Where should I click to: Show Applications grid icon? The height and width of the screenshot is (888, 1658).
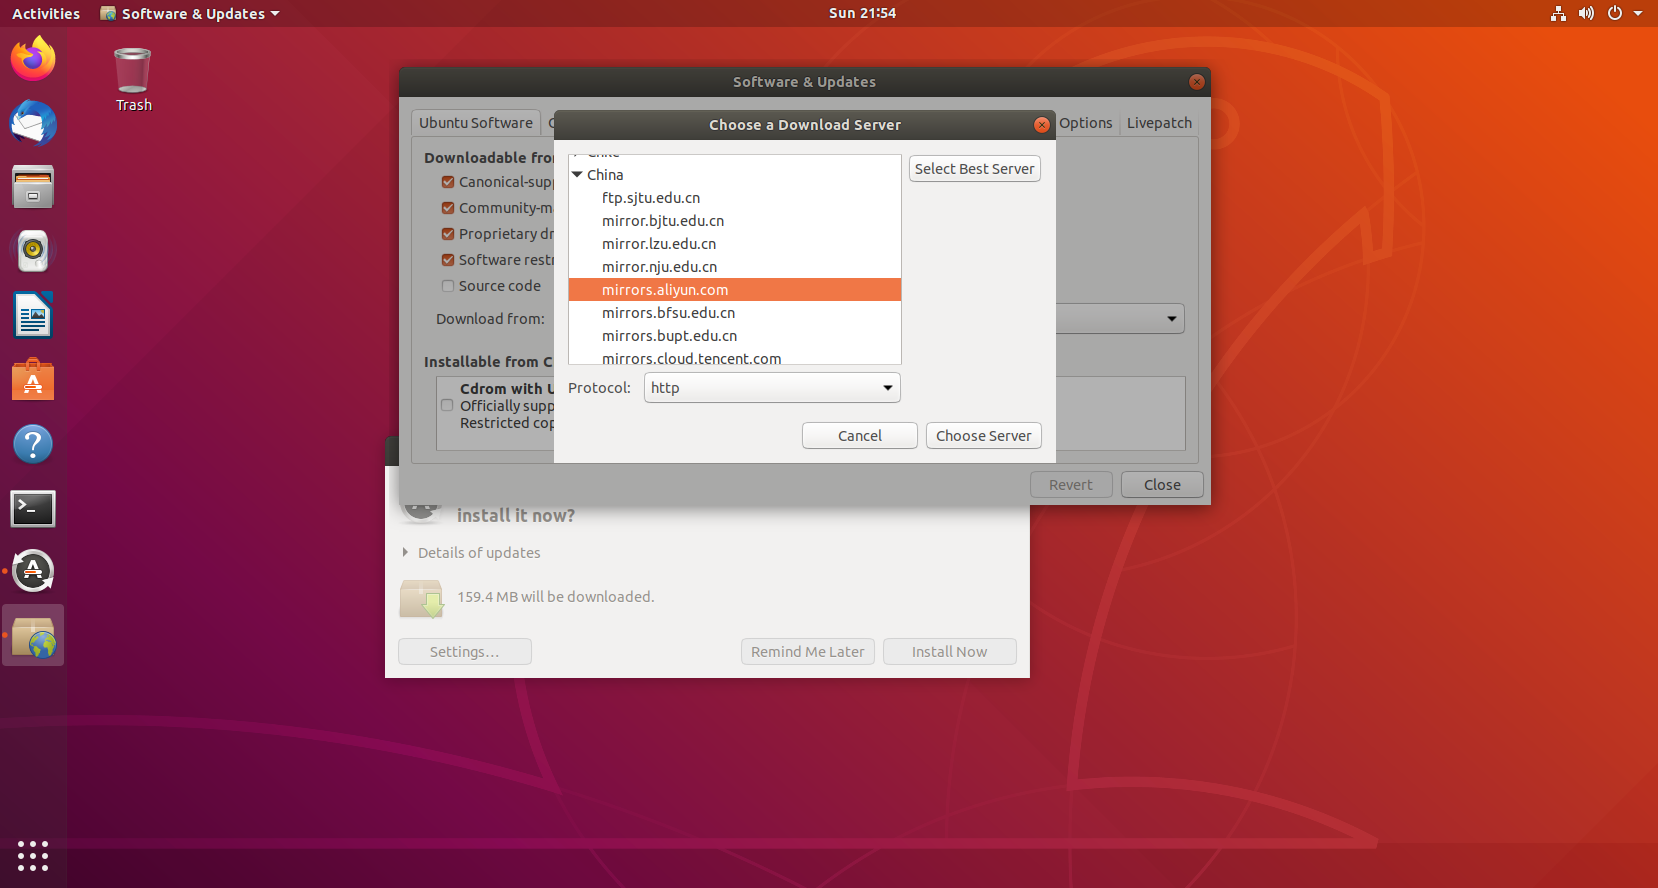click(x=33, y=856)
